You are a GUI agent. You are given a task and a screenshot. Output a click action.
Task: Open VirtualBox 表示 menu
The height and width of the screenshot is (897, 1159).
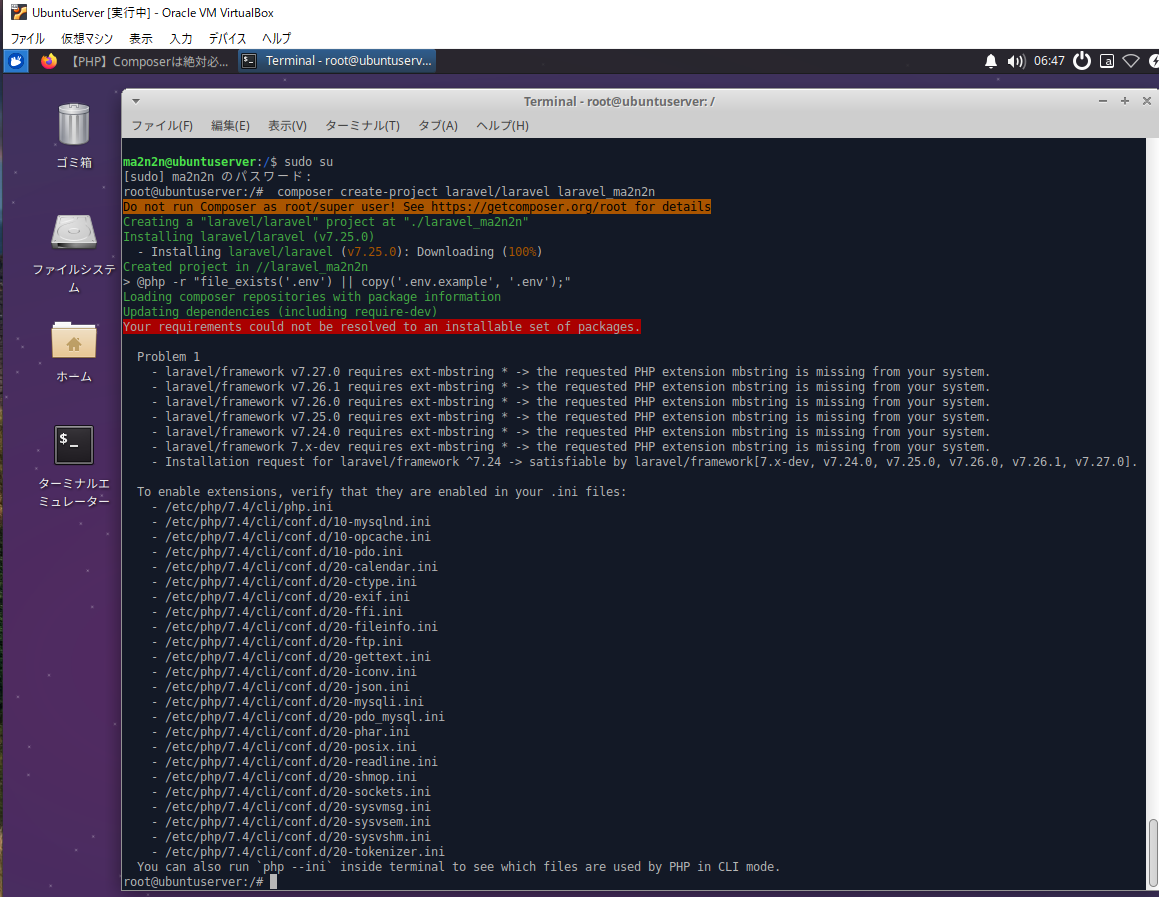[x=140, y=38]
